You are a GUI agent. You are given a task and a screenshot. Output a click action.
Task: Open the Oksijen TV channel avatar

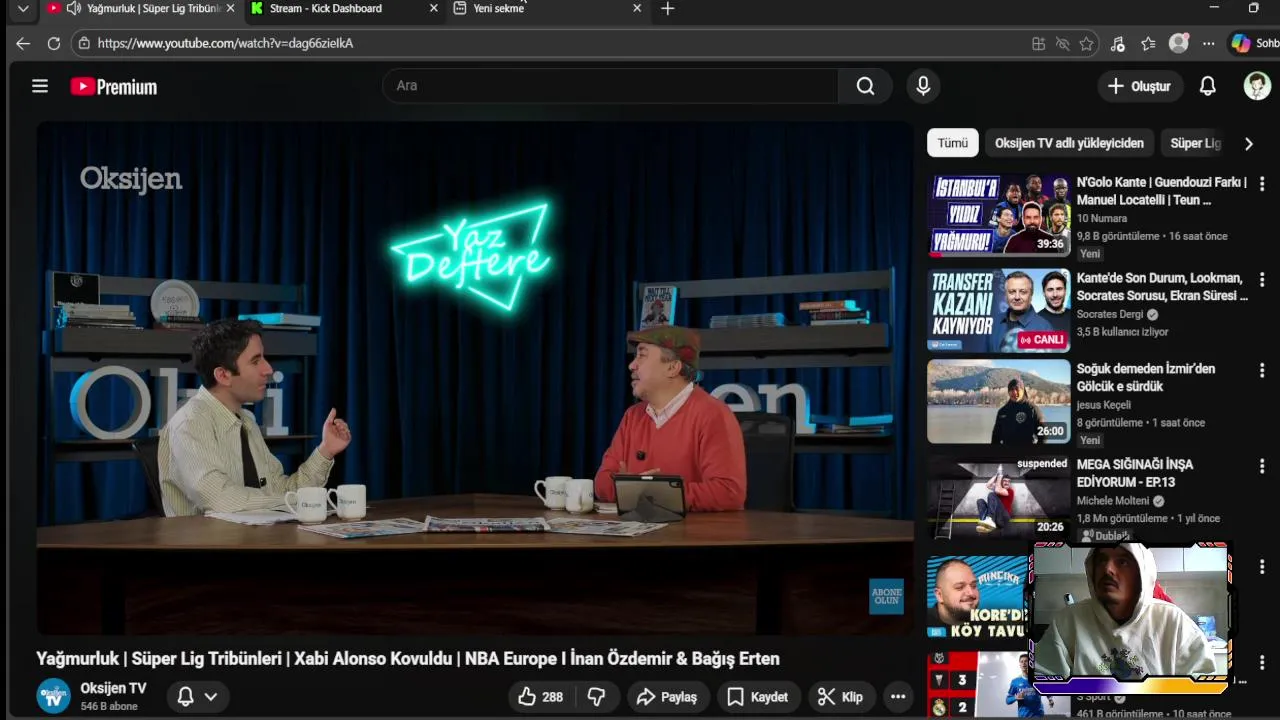54,696
